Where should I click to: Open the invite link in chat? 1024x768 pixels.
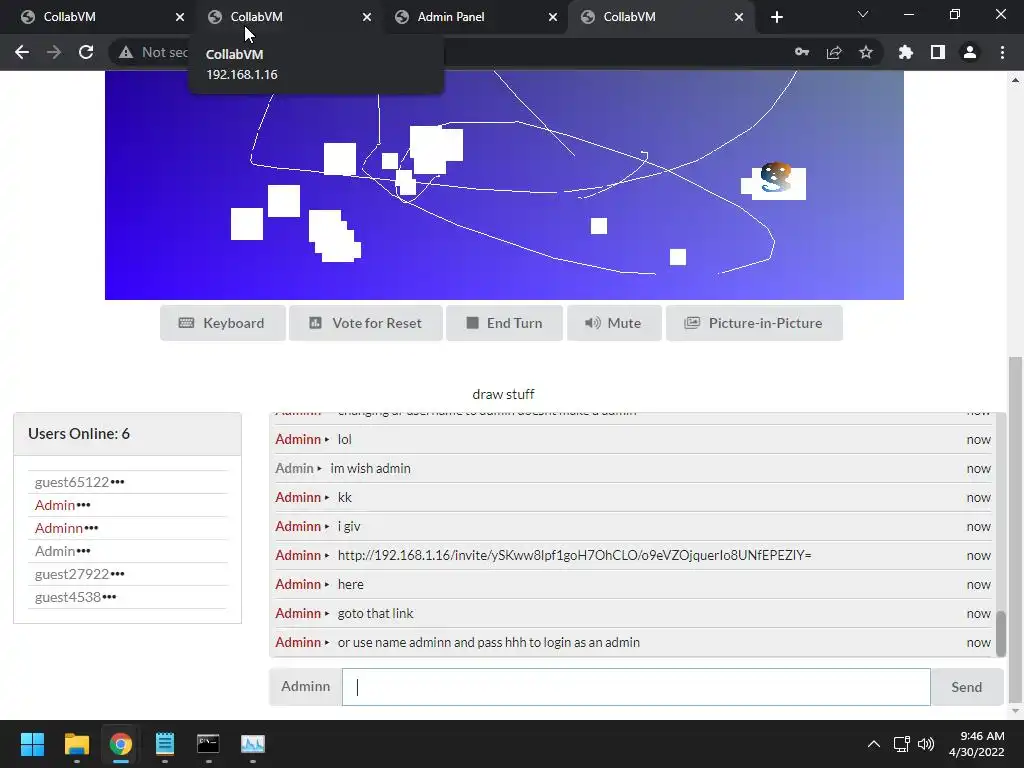574,555
